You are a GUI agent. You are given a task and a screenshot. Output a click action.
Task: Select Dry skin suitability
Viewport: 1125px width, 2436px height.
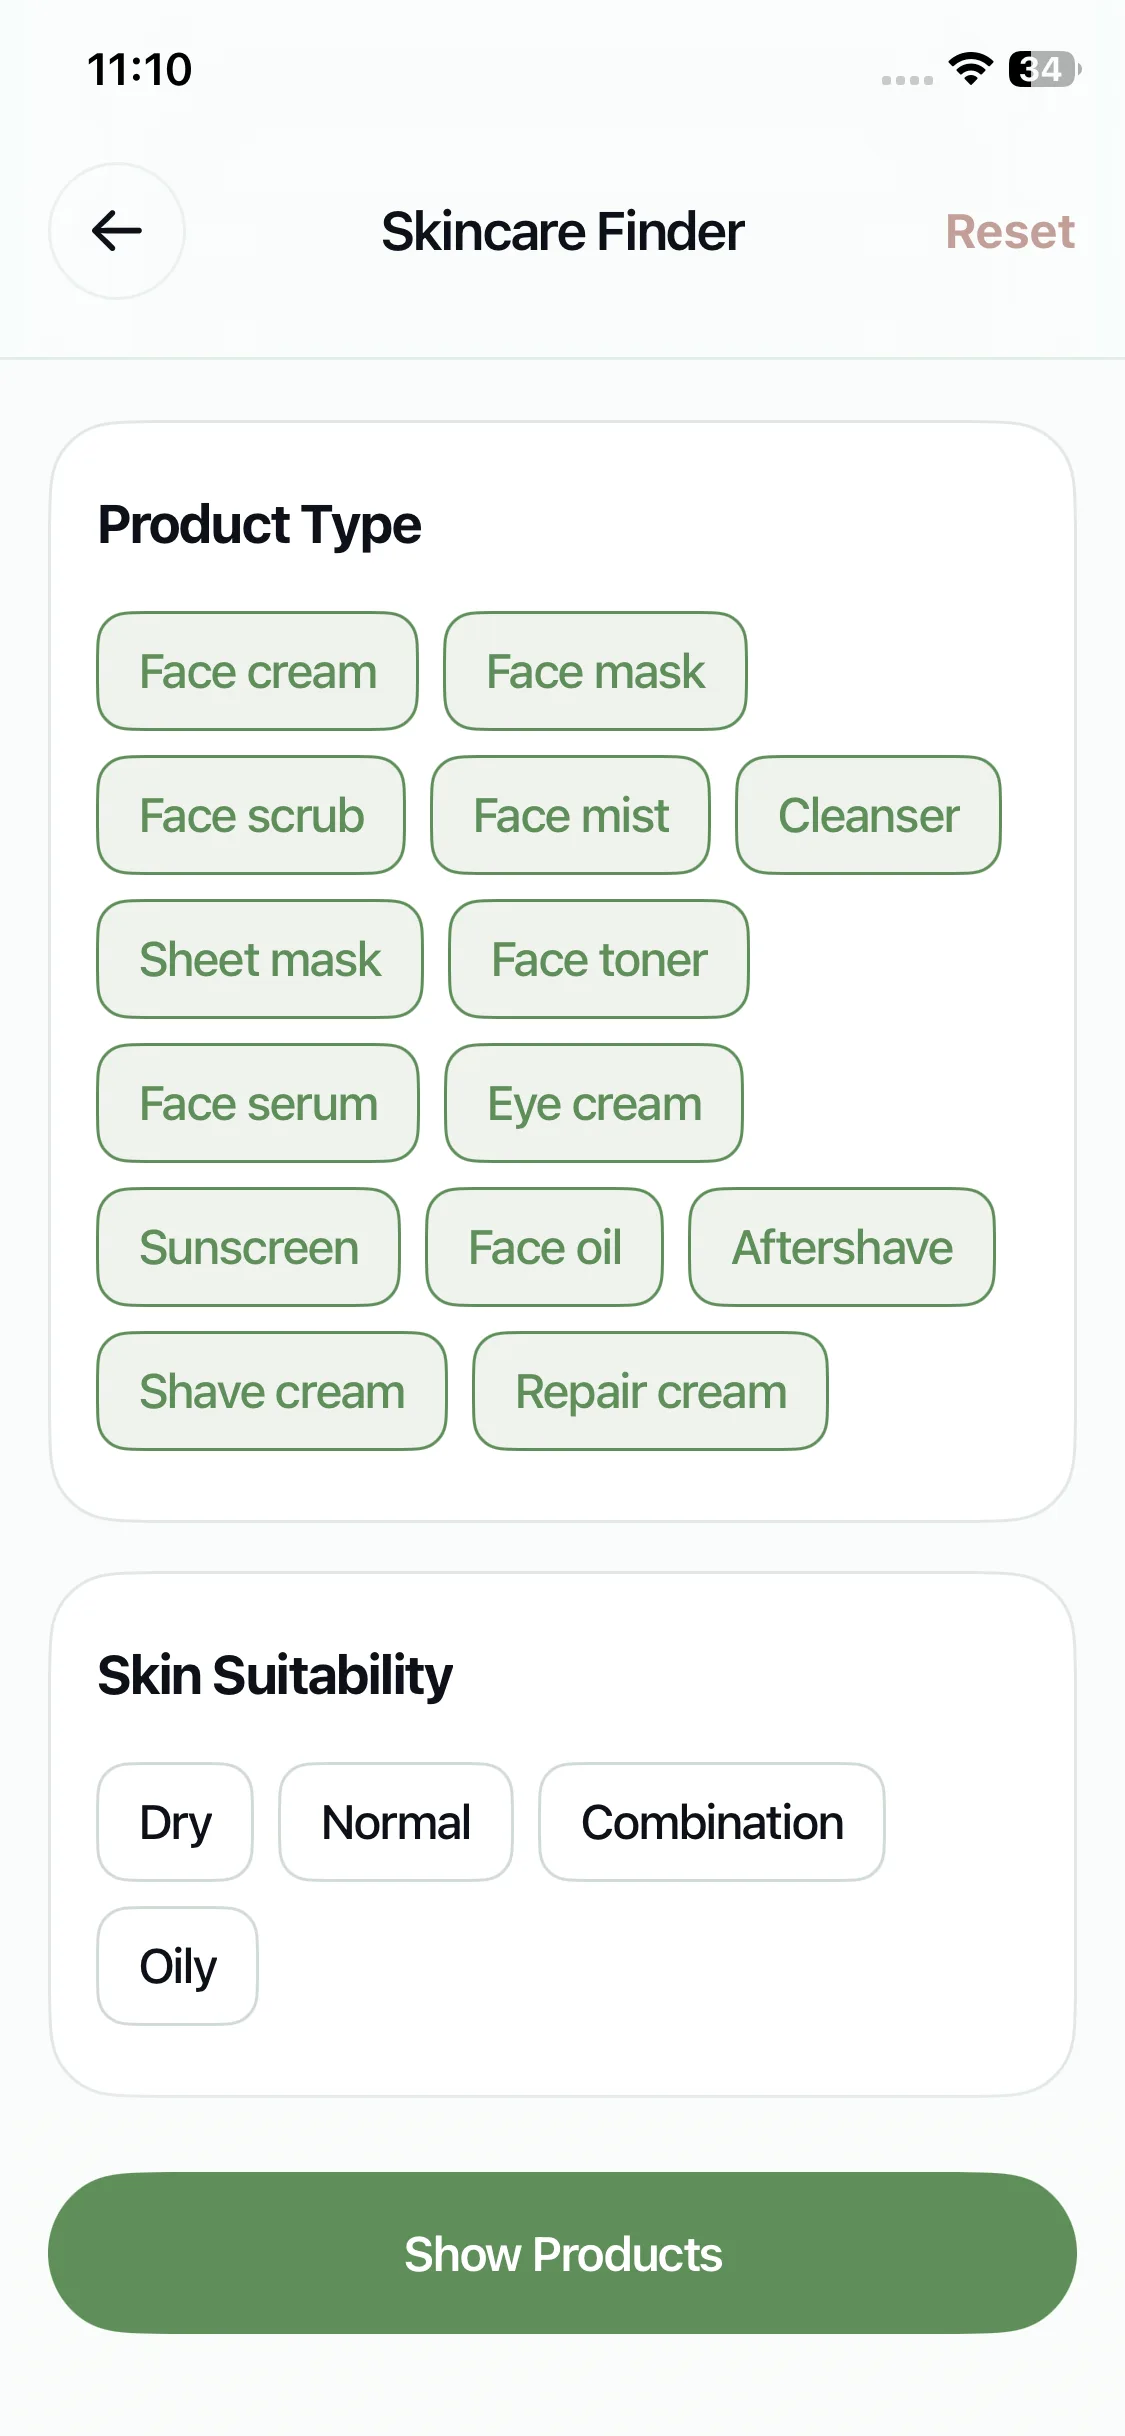coord(175,1822)
